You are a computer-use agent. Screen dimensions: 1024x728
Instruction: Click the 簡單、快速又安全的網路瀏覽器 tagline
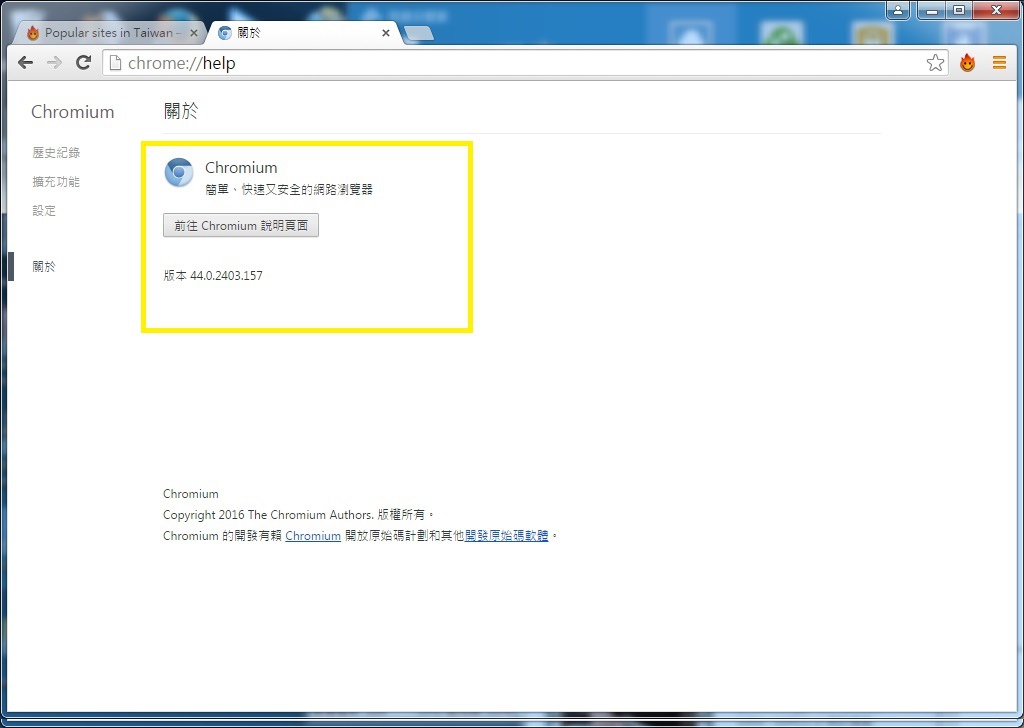point(289,189)
